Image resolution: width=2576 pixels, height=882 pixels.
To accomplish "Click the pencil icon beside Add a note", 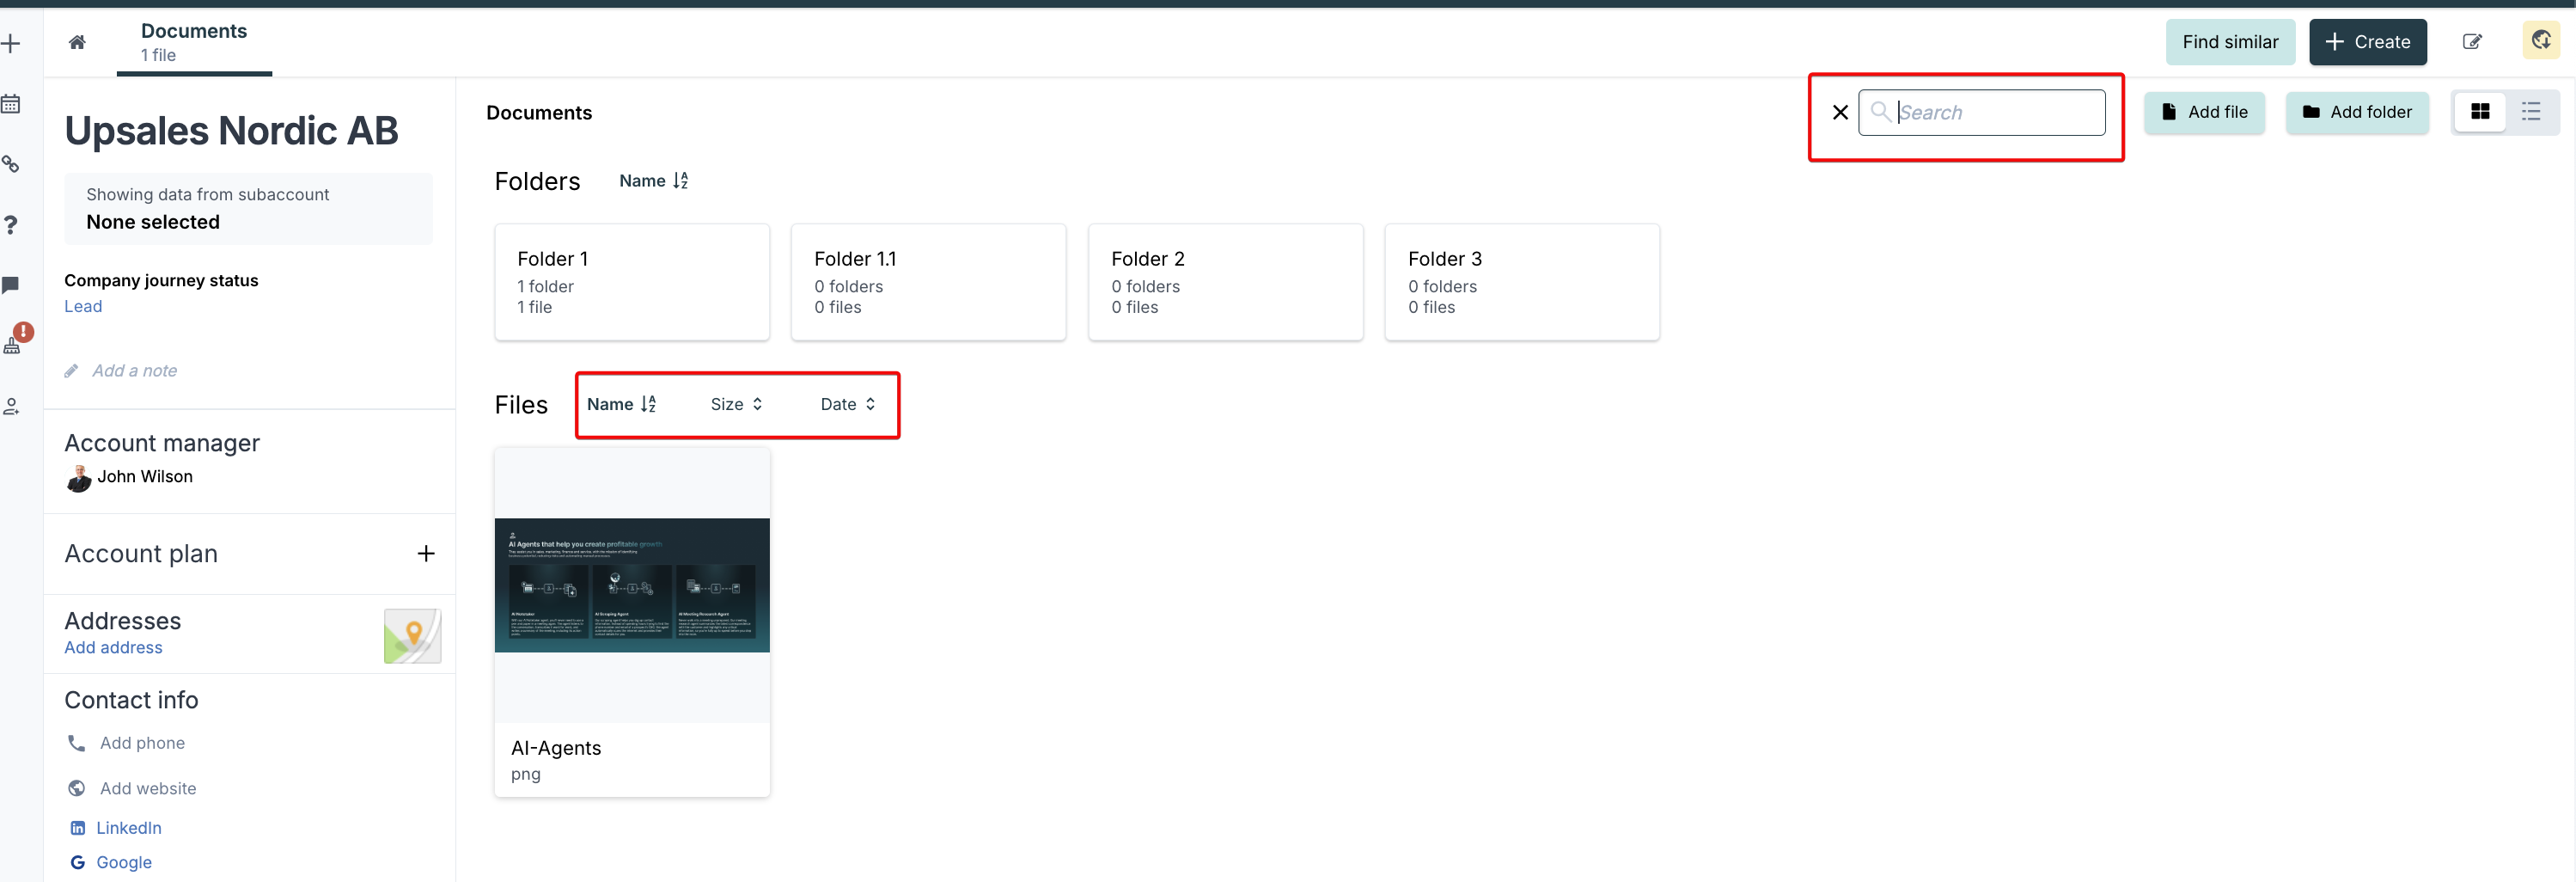I will [x=72, y=371].
